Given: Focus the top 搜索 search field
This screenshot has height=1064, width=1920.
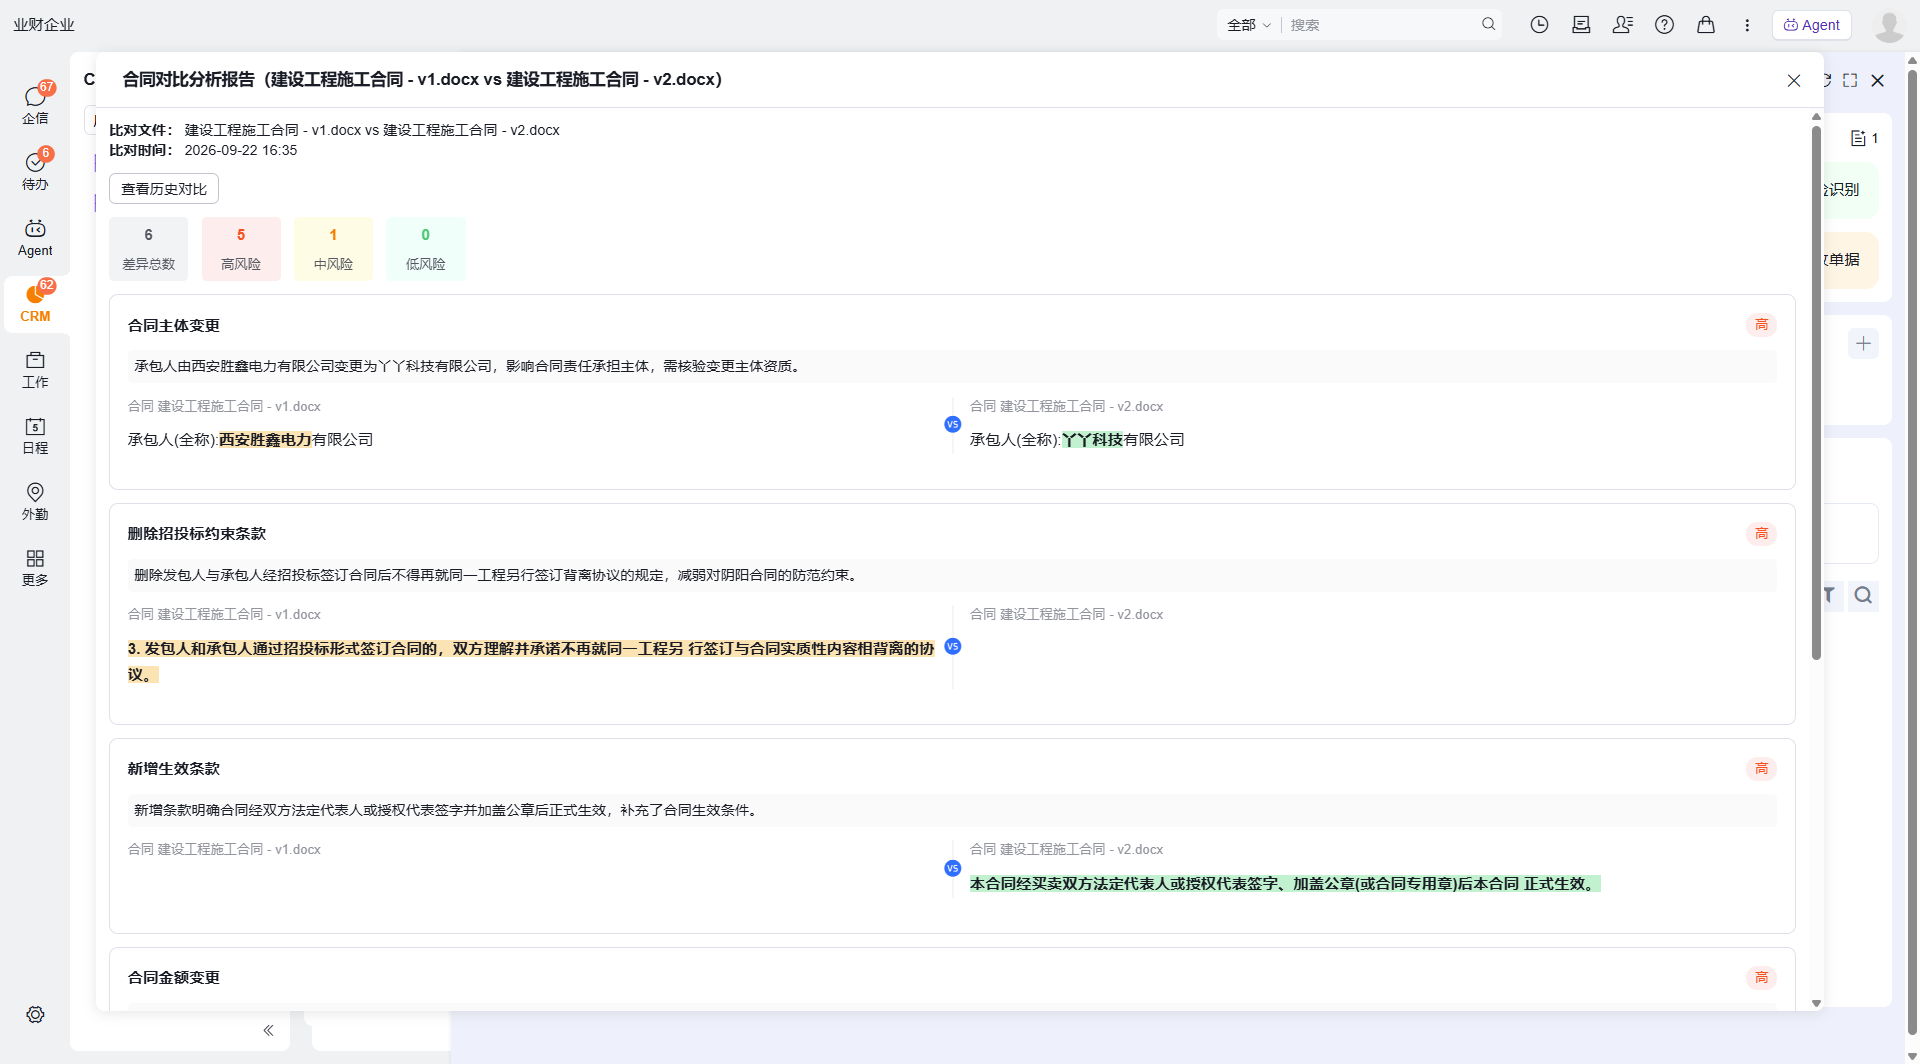Looking at the screenshot, I should pos(1382,25).
